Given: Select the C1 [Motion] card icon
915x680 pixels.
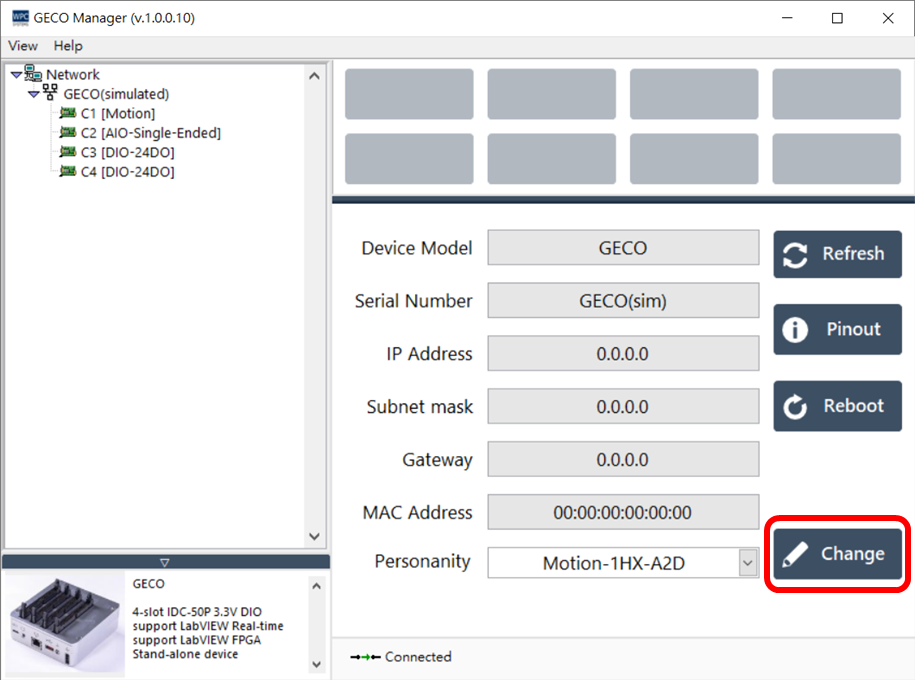Looking at the screenshot, I should pyautogui.click(x=68, y=113).
